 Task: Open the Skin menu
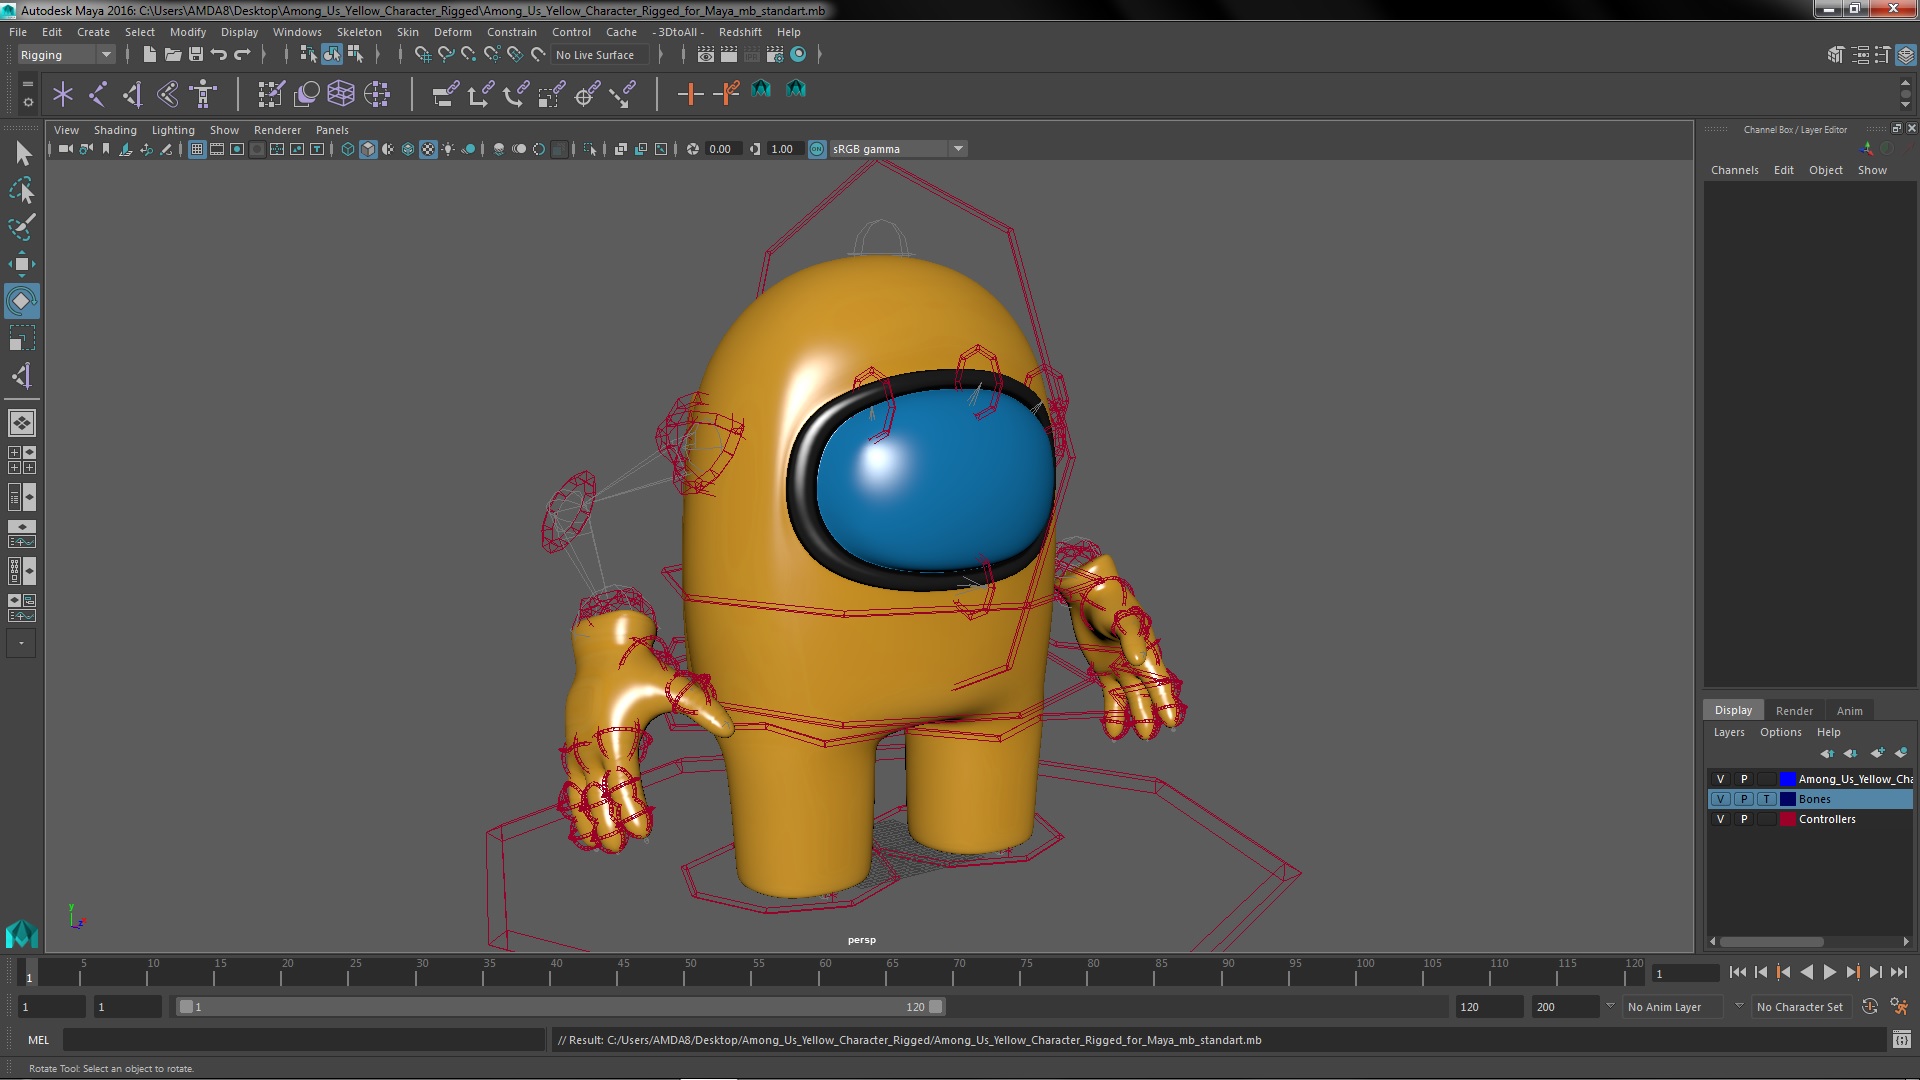coord(407,32)
